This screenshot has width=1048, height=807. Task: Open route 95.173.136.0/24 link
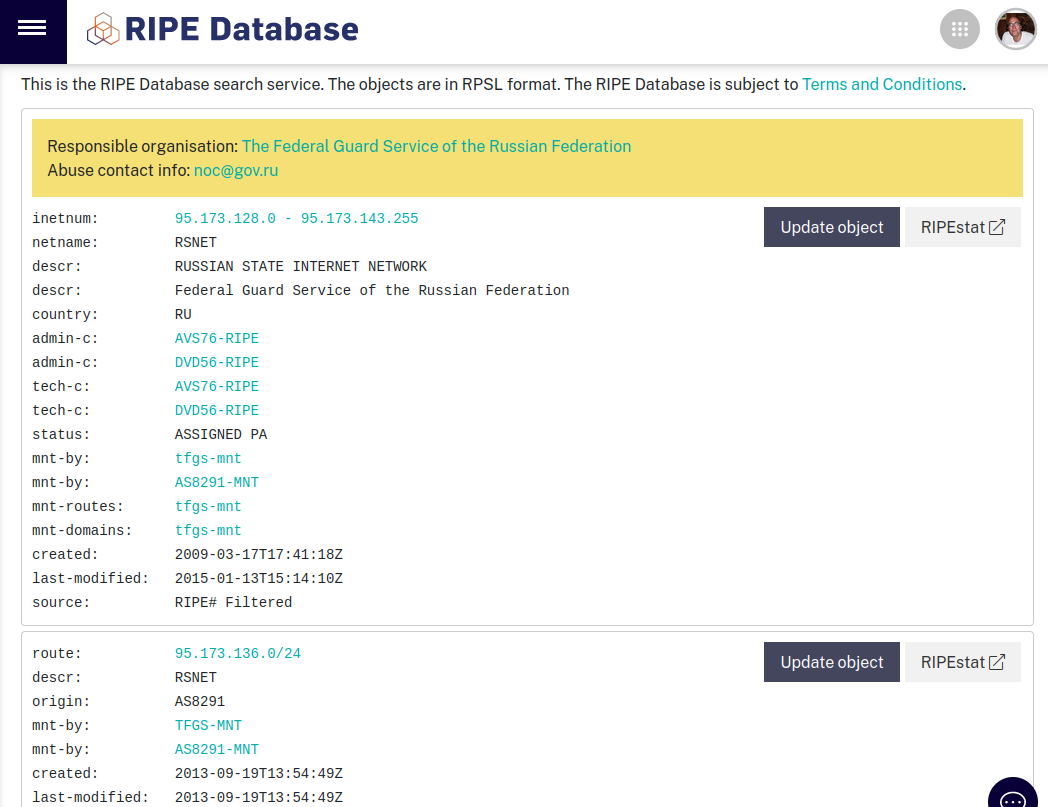pyautogui.click(x=237, y=653)
